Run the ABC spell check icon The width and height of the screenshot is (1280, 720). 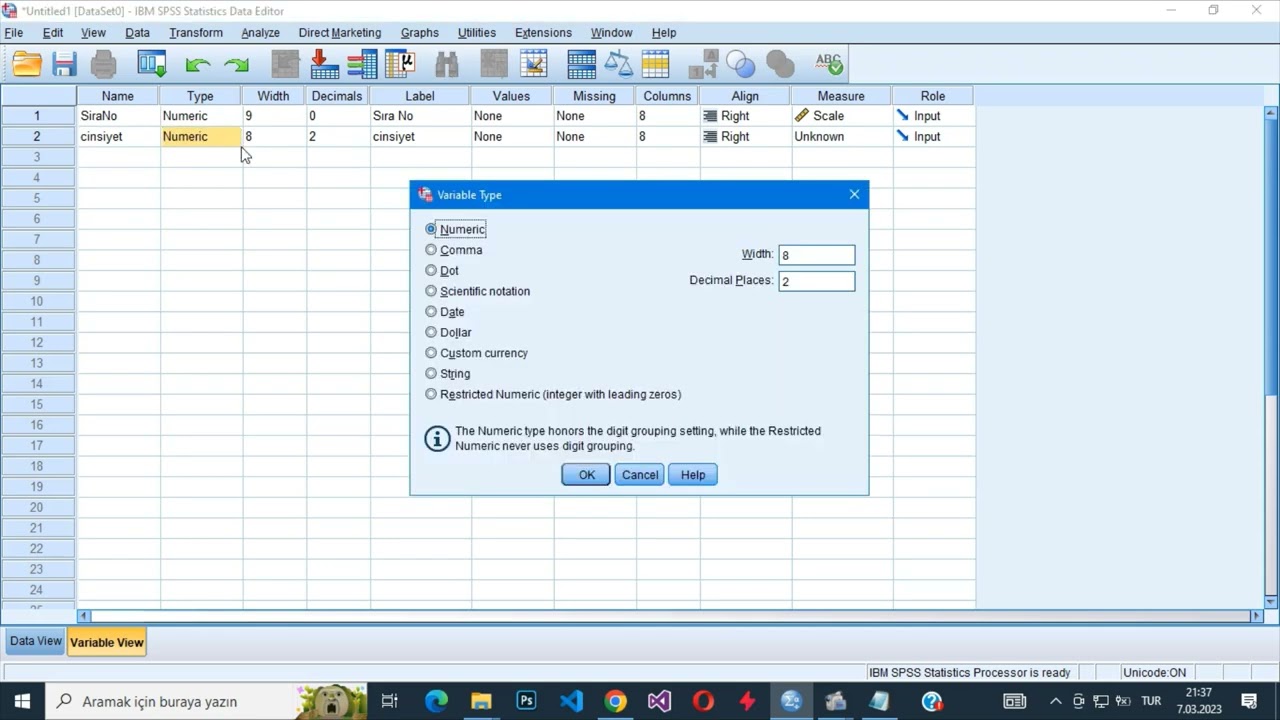pyautogui.click(x=829, y=65)
